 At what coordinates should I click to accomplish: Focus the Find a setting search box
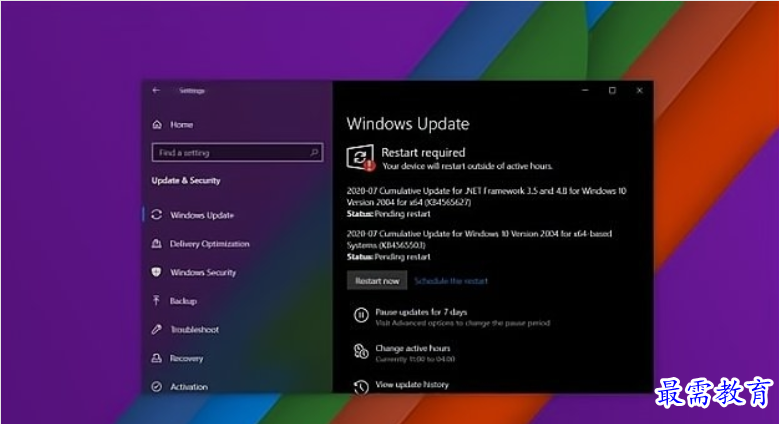(237, 152)
